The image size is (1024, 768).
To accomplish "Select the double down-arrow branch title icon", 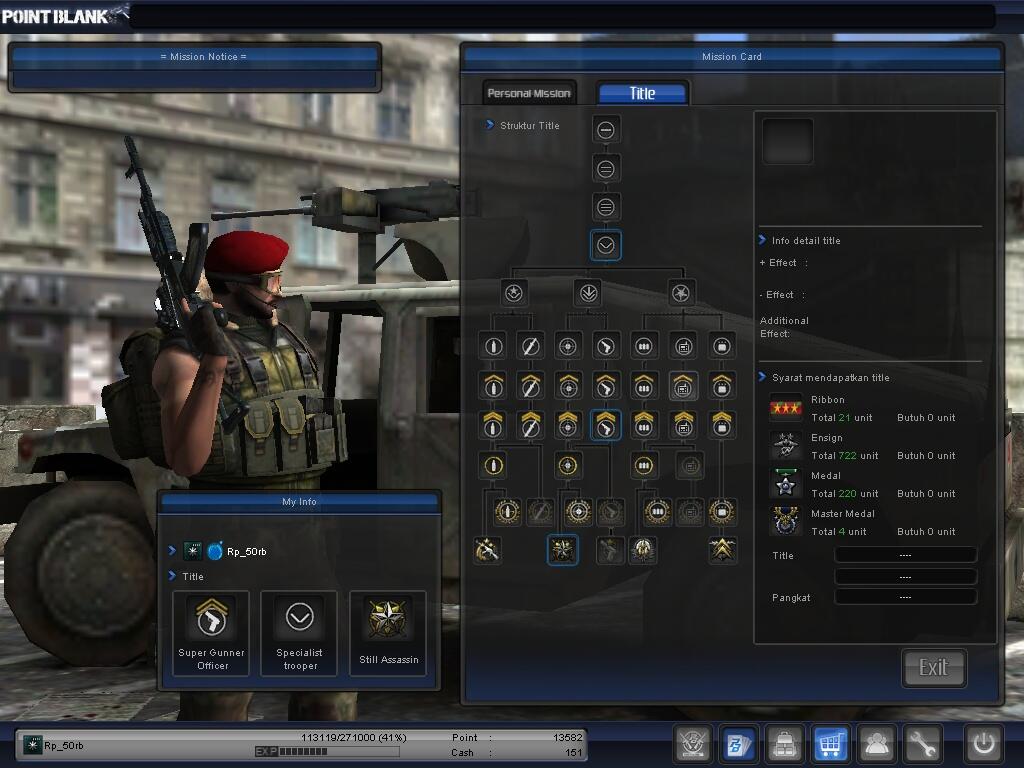I will 588,293.
